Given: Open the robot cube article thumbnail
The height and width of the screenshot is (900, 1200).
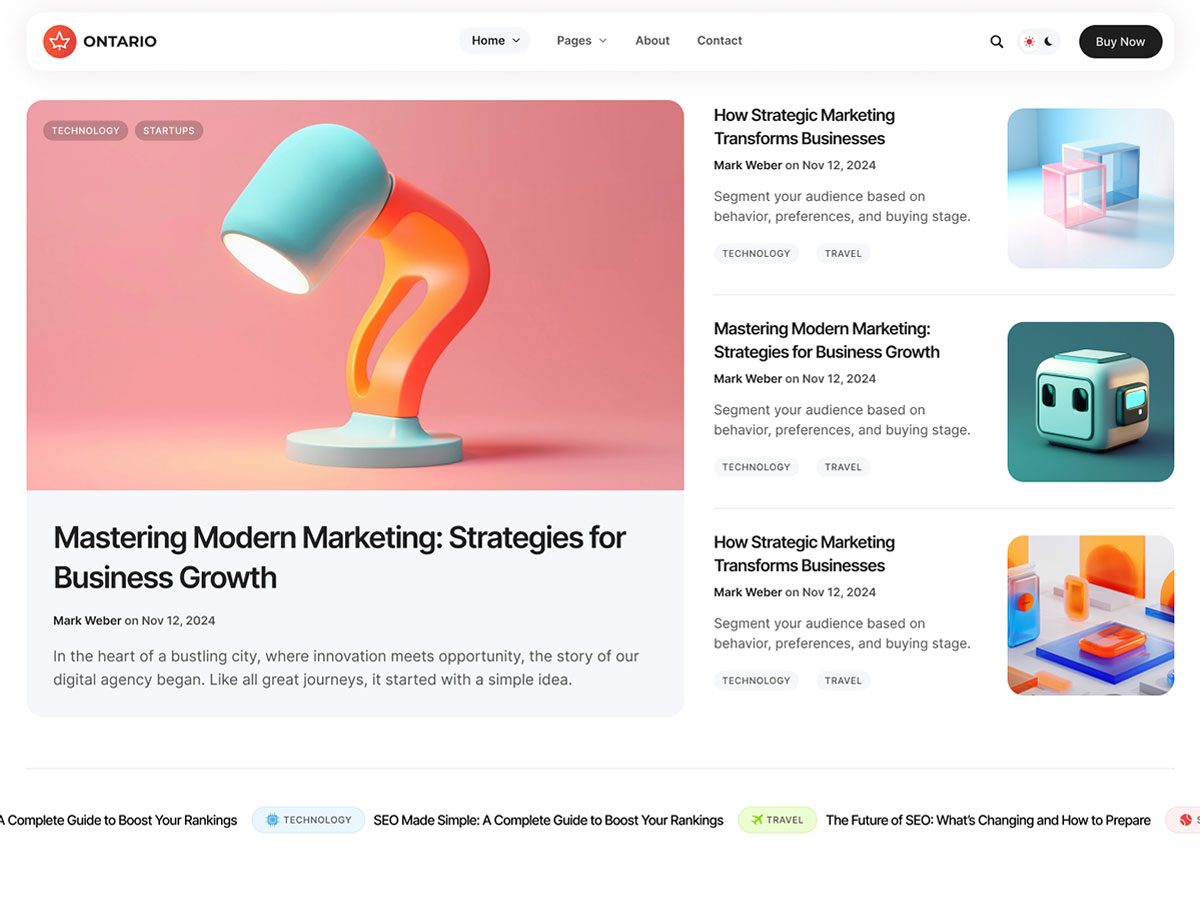Looking at the screenshot, I should (1090, 402).
